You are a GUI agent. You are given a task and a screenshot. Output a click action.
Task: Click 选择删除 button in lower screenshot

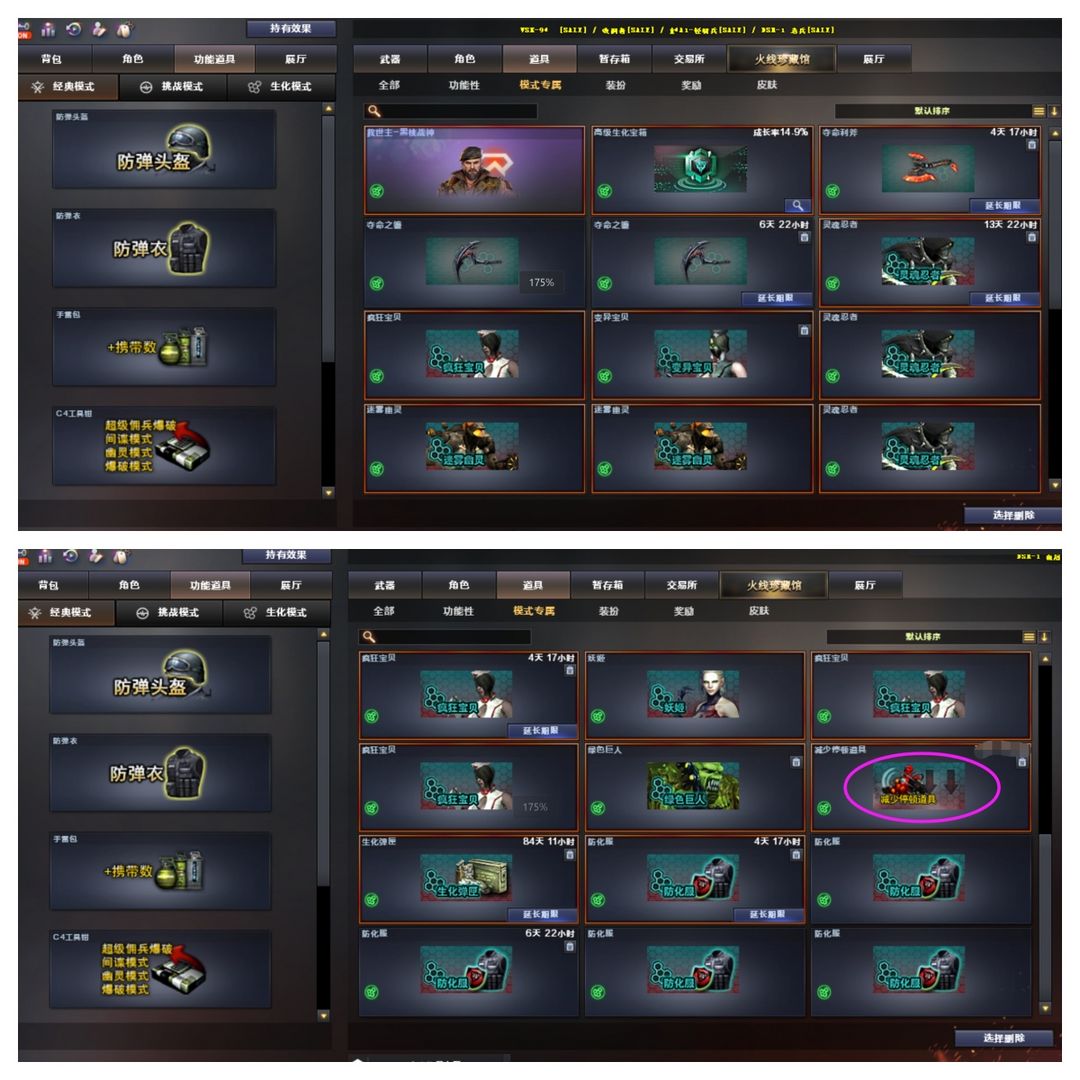pyautogui.click(x=1004, y=1038)
